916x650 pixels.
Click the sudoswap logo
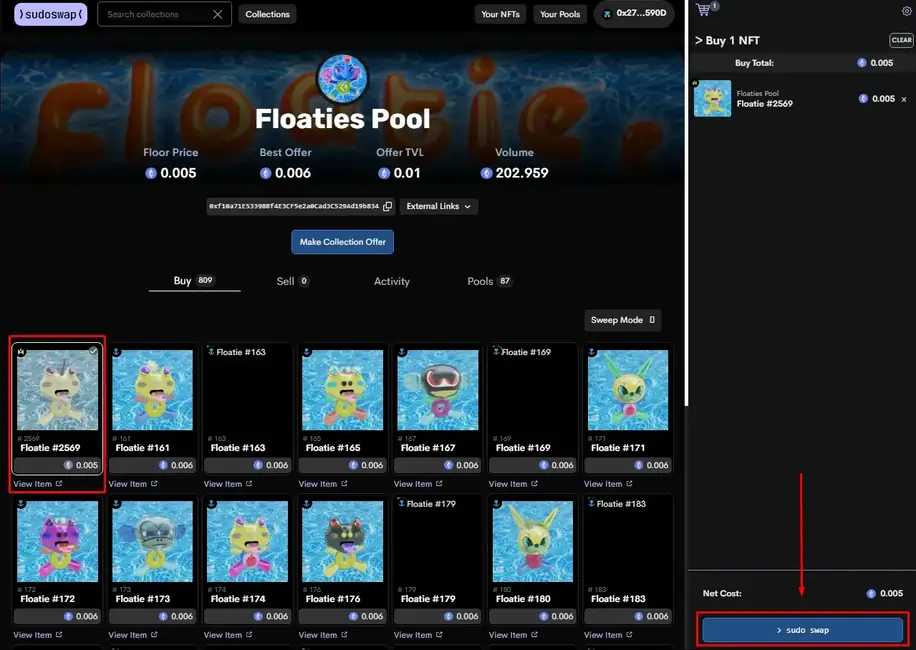click(51, 14)
